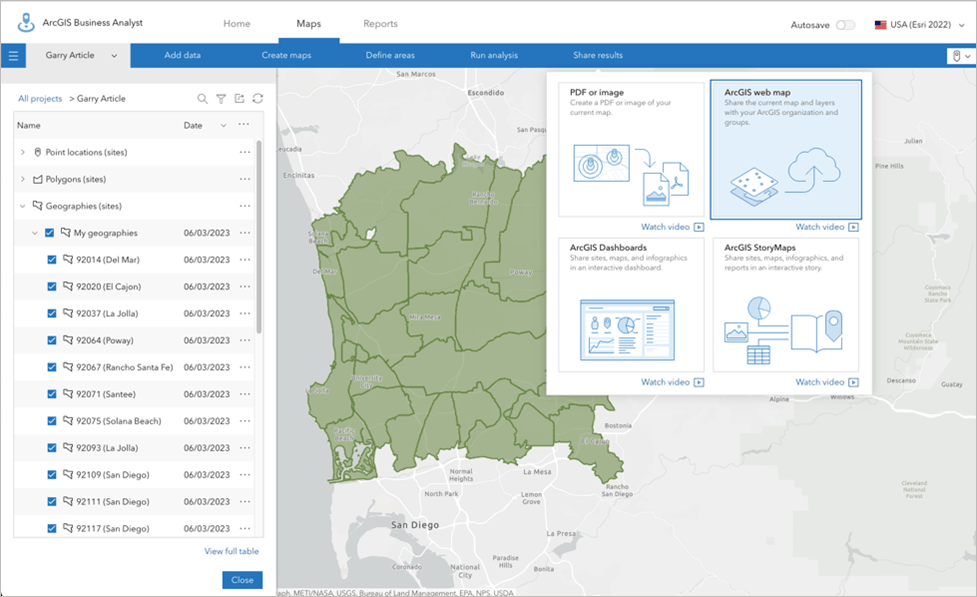The height and width of the screenshot is (597, 977).
Task: Select the ArcGIS web map sharing card
Action: 786,149
